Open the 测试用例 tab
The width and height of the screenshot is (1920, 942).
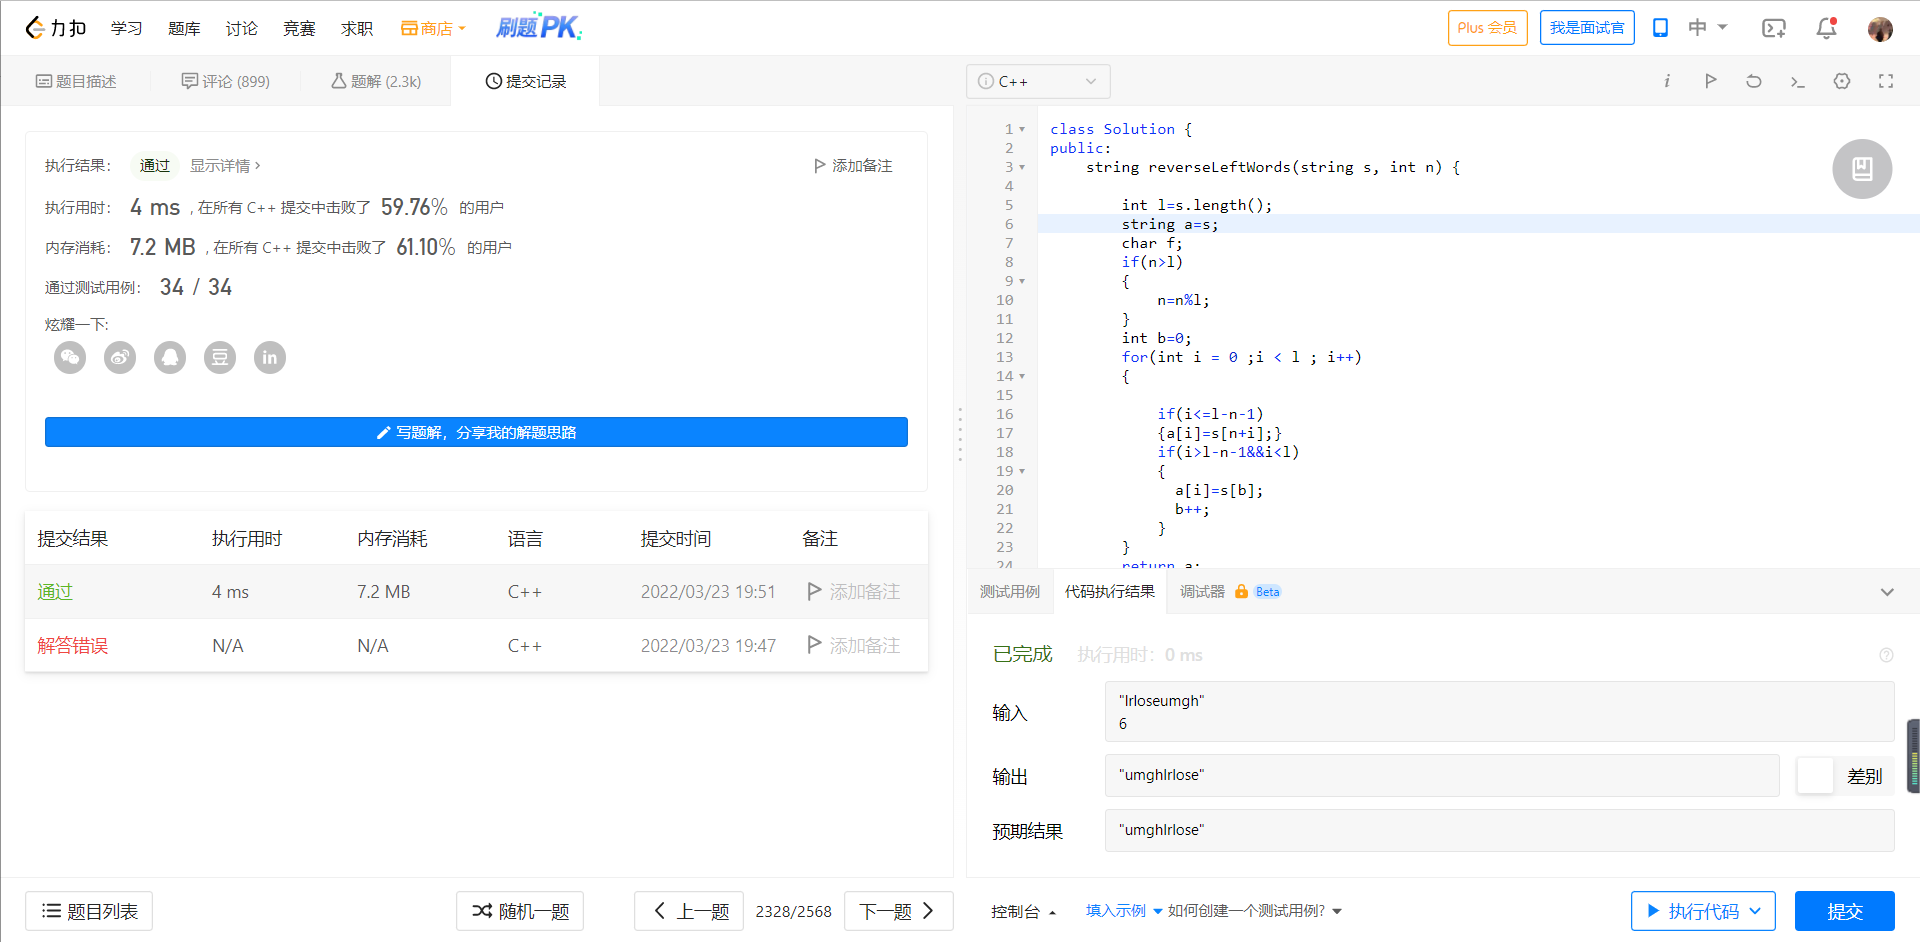click(1010, 592)
